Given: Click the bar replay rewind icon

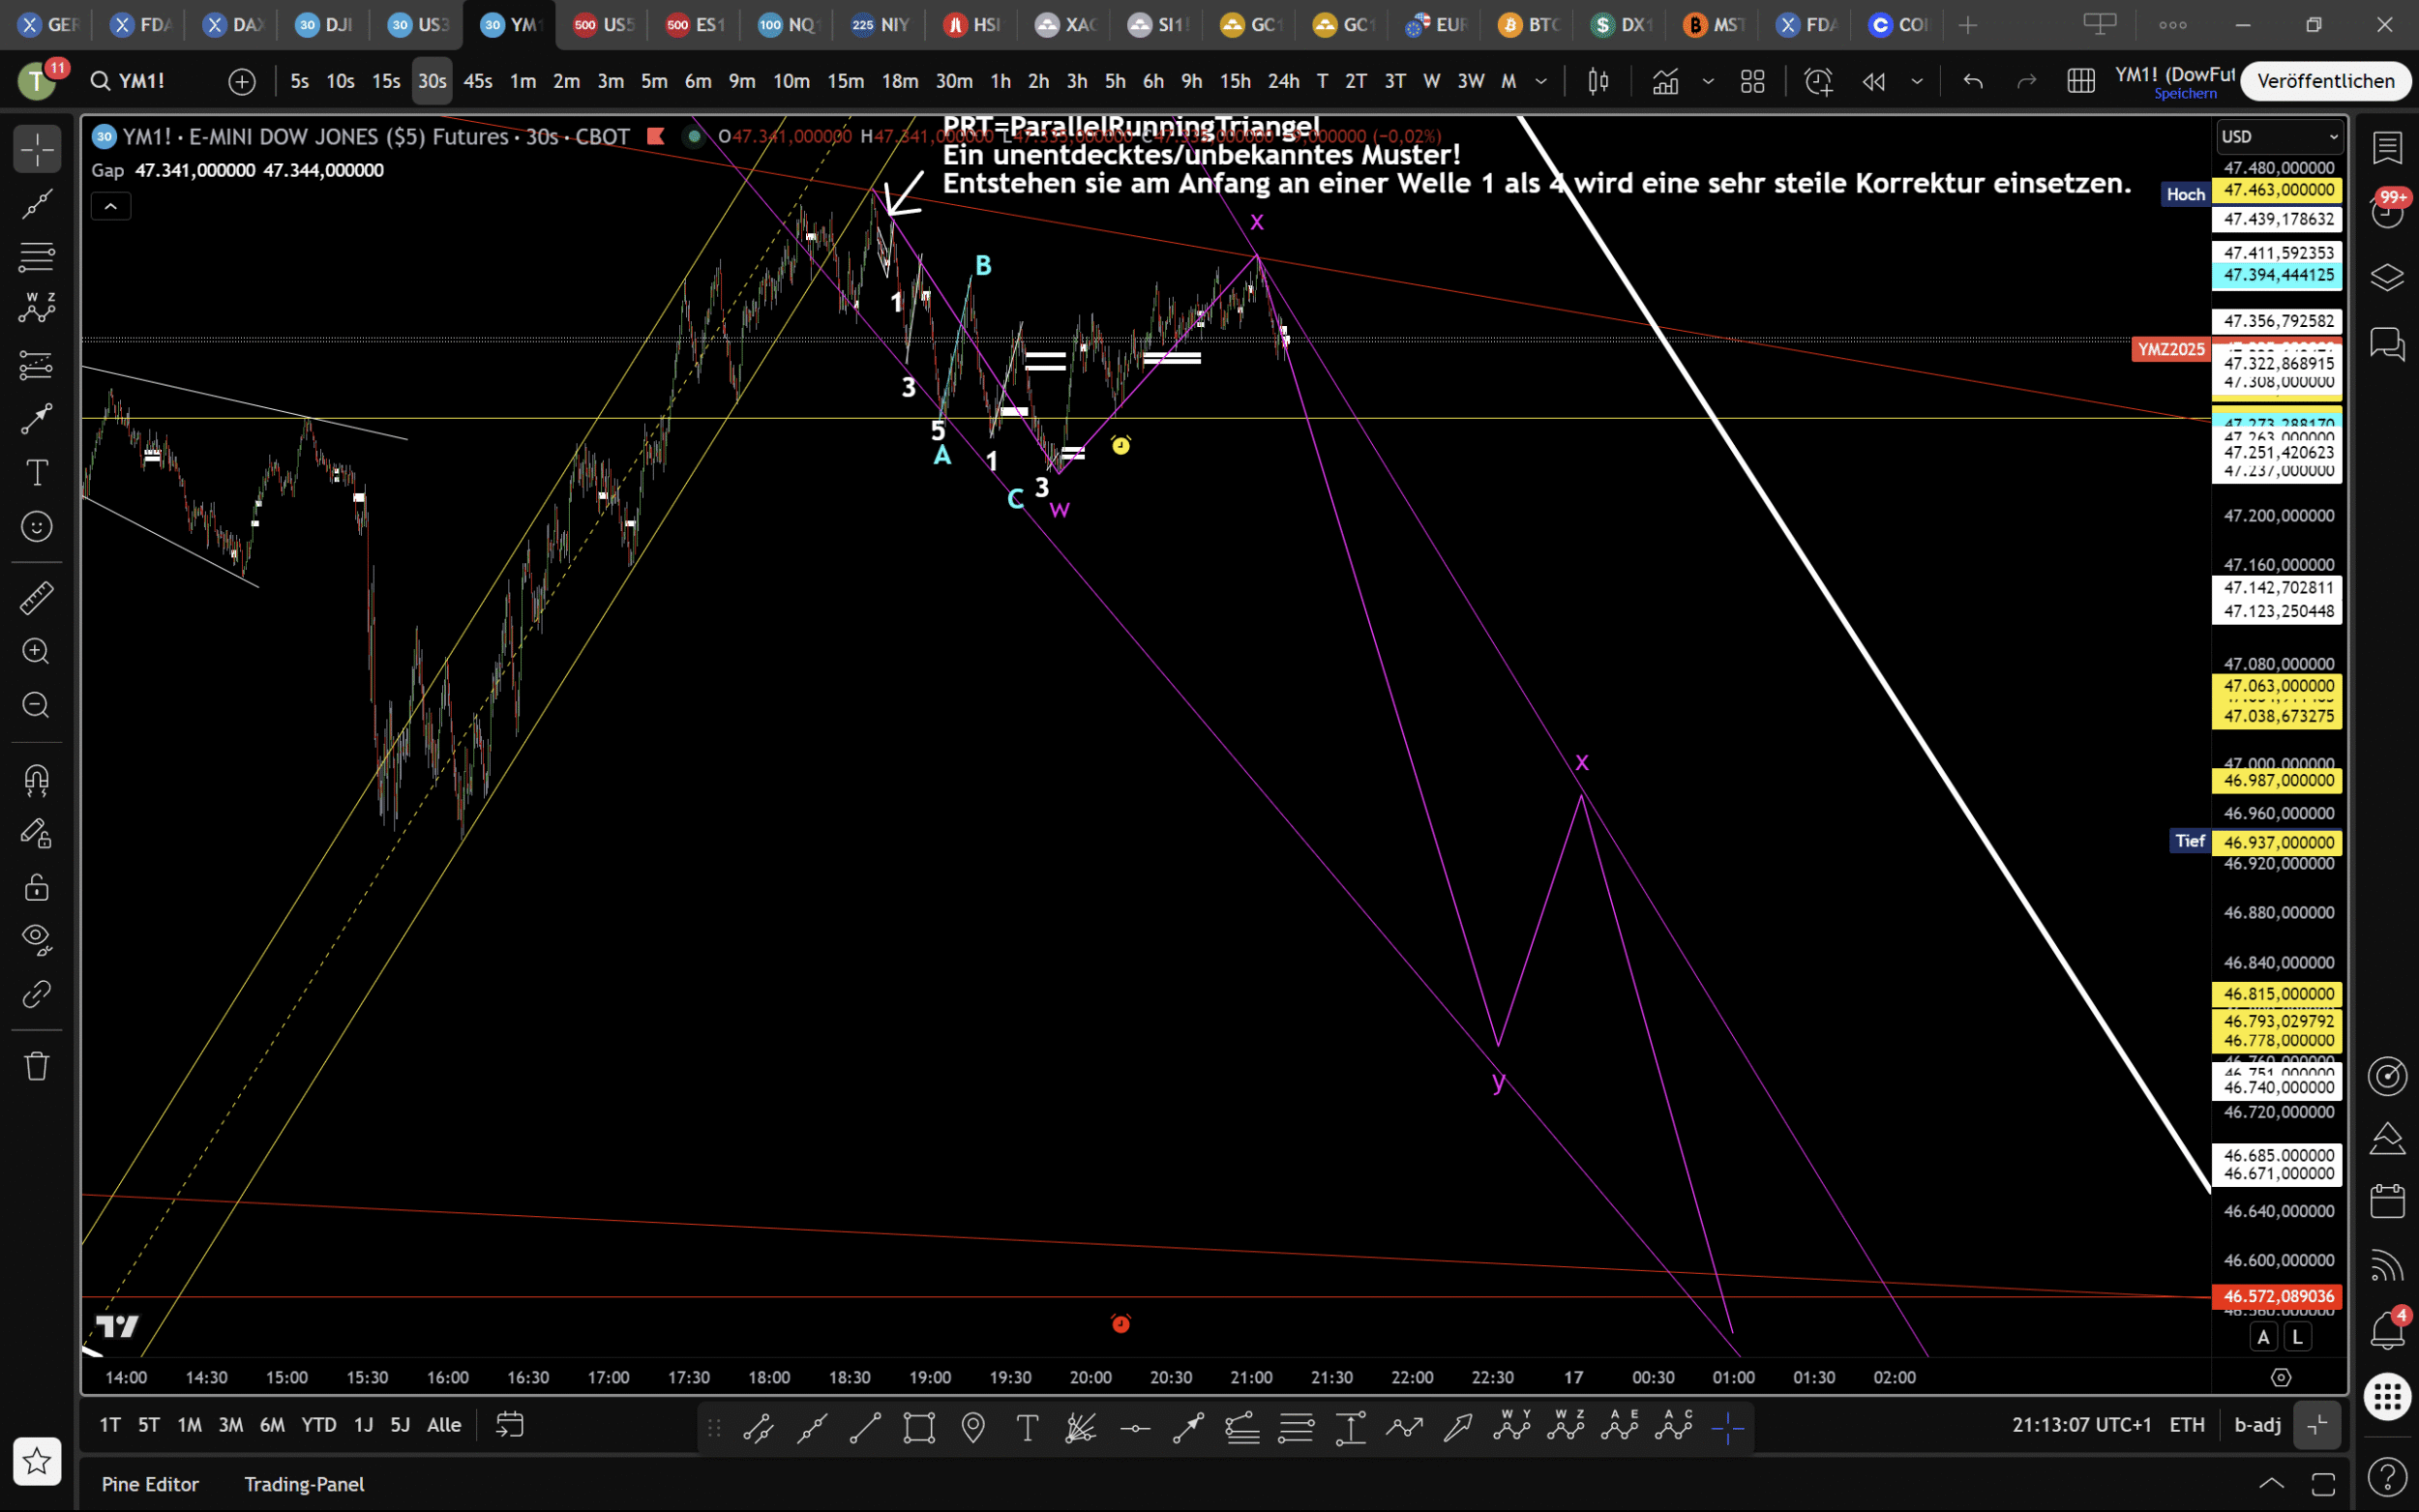Looking at the screenshot, I should pyautogui.click(x=1873, y=81).
